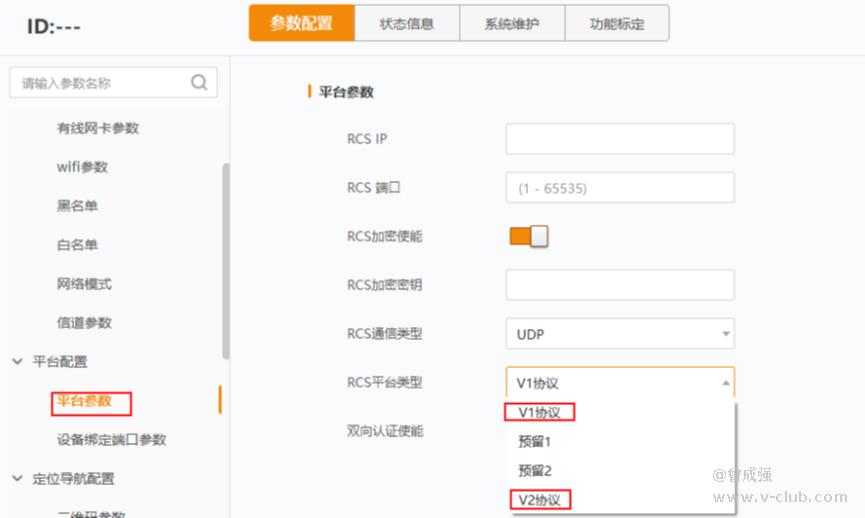Click the 双向认证使能 label
Viewport: 865px width, 518px height.
385,431
